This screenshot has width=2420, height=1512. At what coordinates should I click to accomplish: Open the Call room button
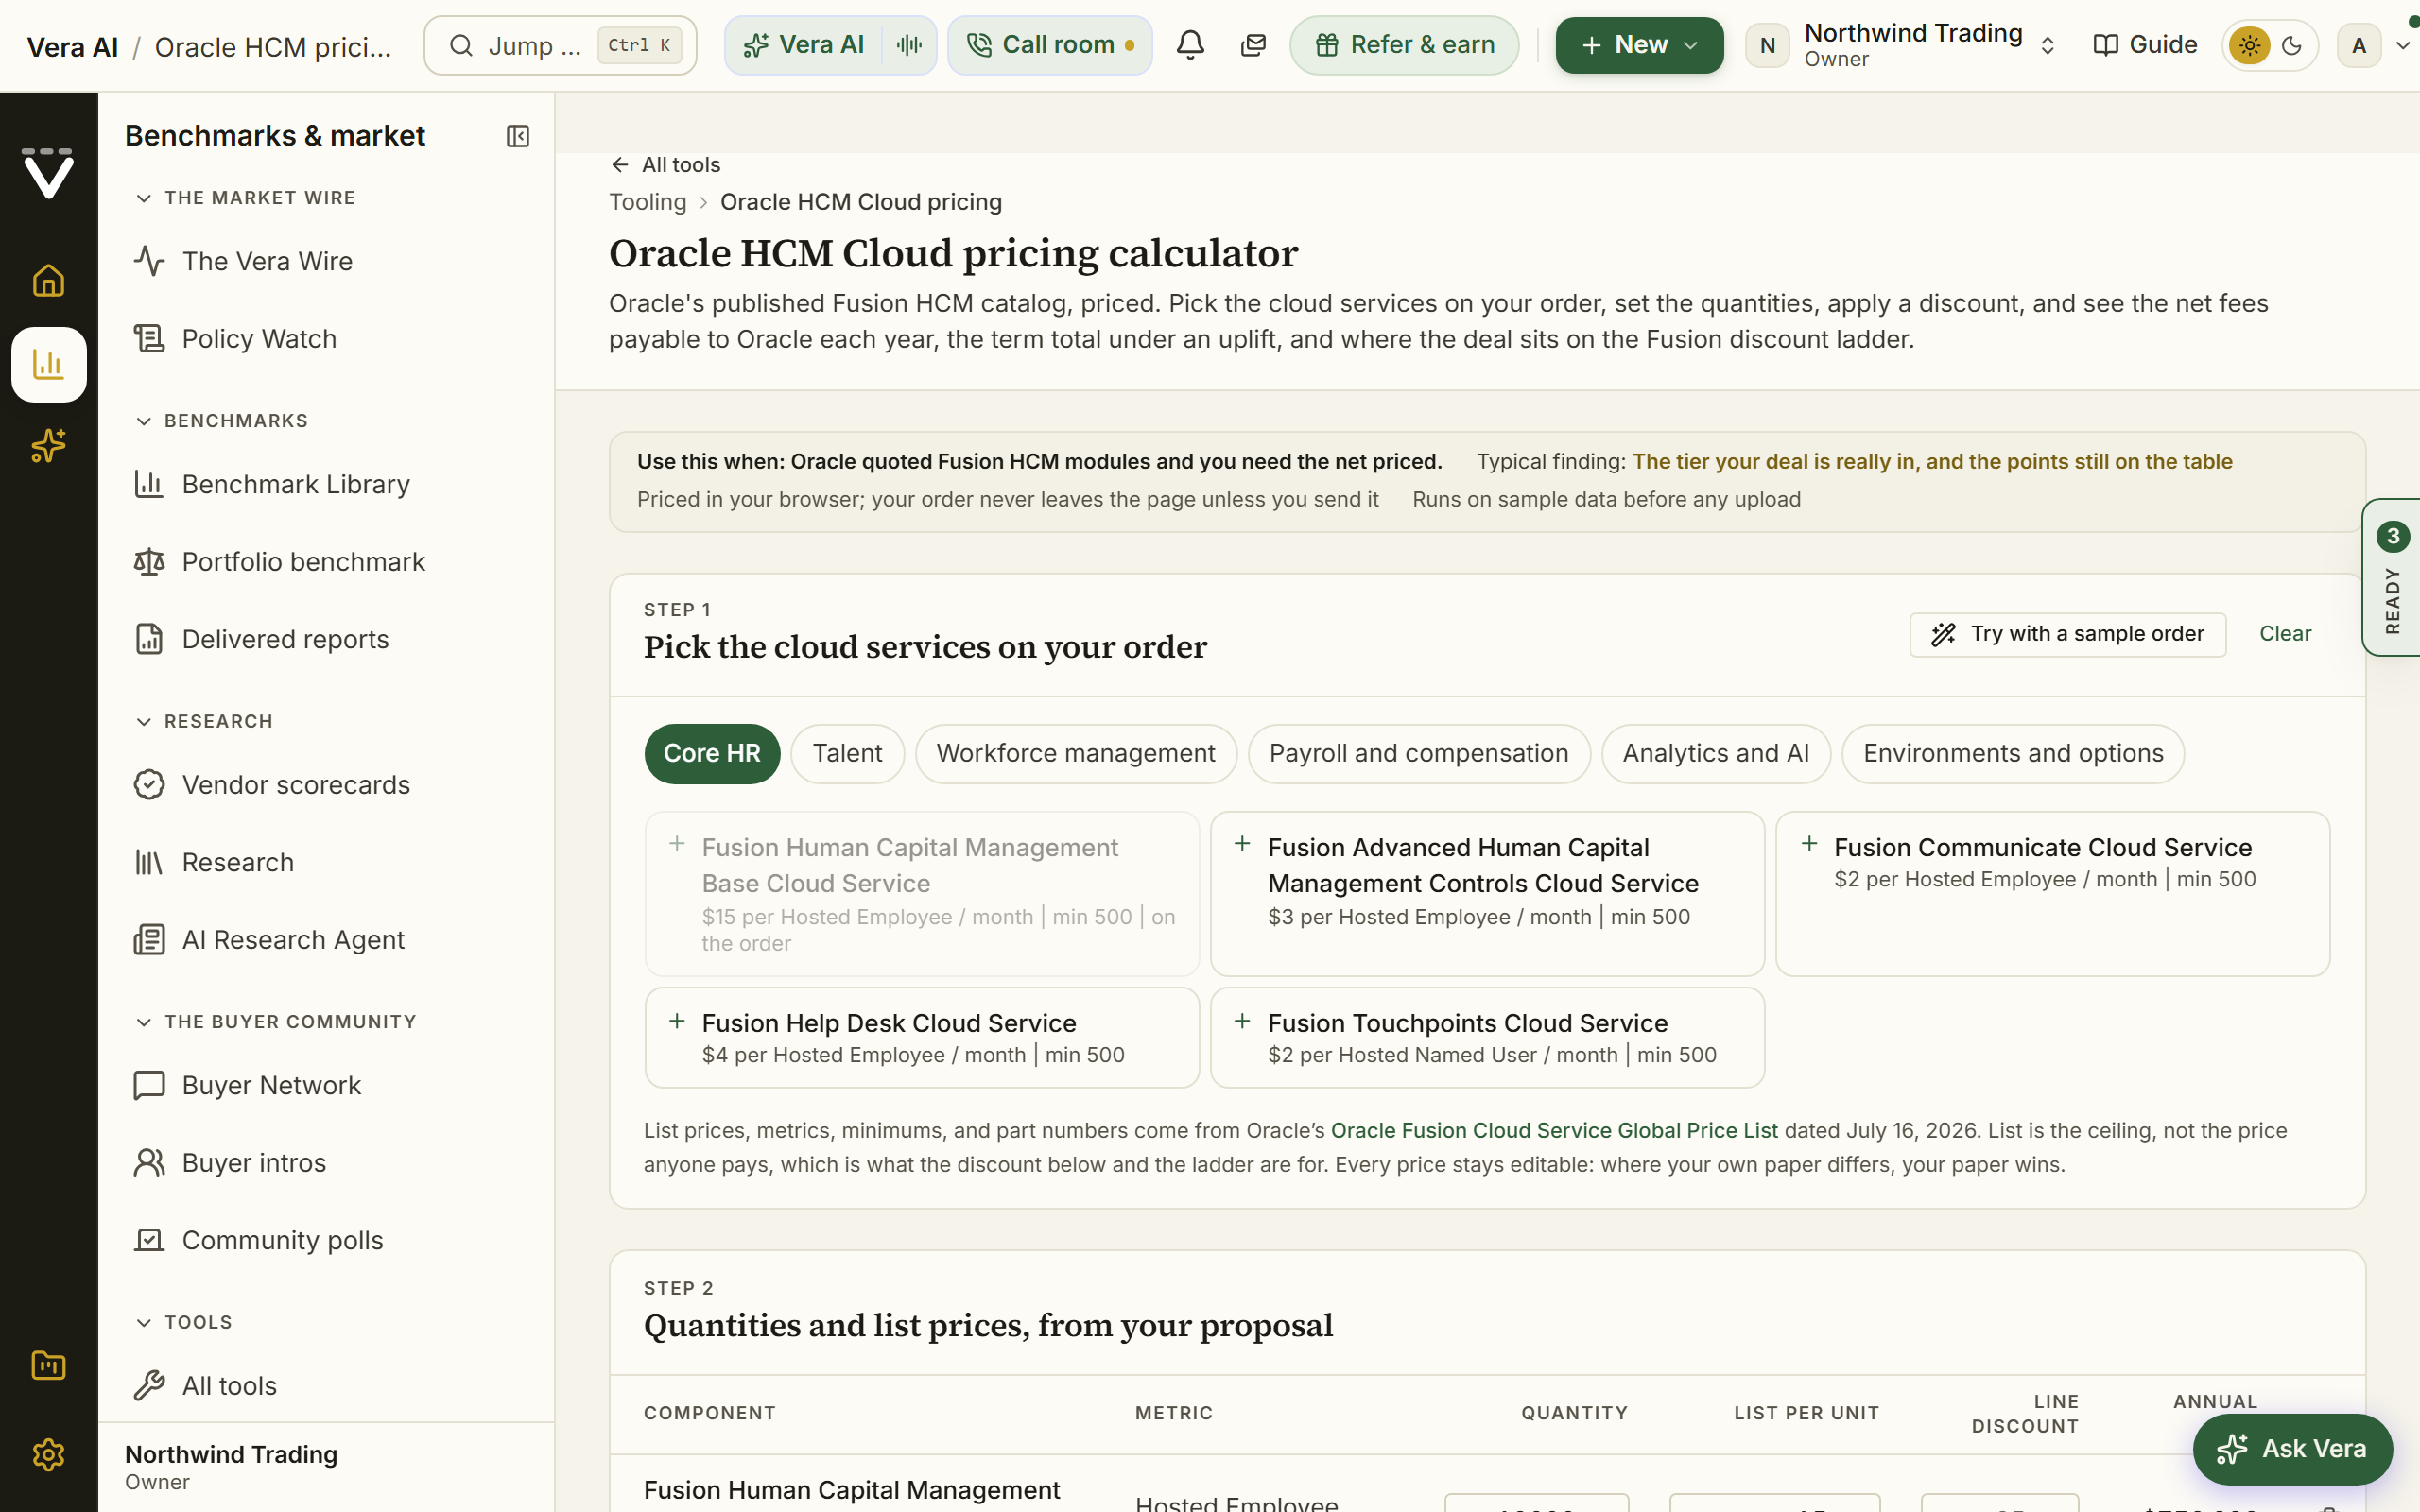[1049, 45]
